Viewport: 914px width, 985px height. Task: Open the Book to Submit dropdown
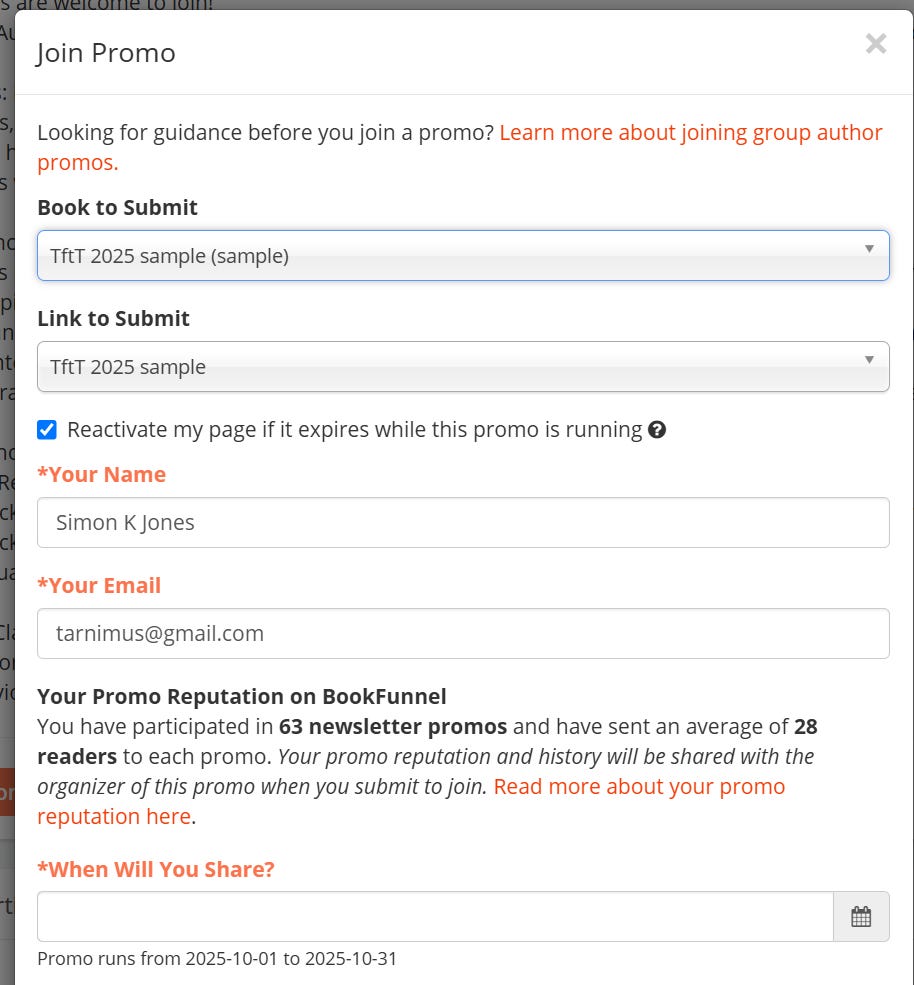pyautogui.click(x=463, y=256)
